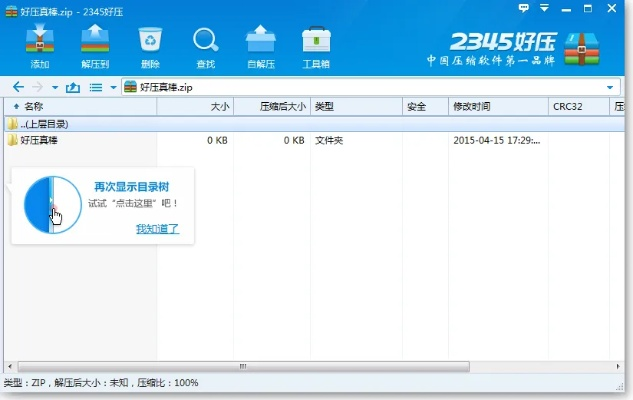
Task: Select the ..(上层目录) parent folder row
Action: [x=314, y=124]
